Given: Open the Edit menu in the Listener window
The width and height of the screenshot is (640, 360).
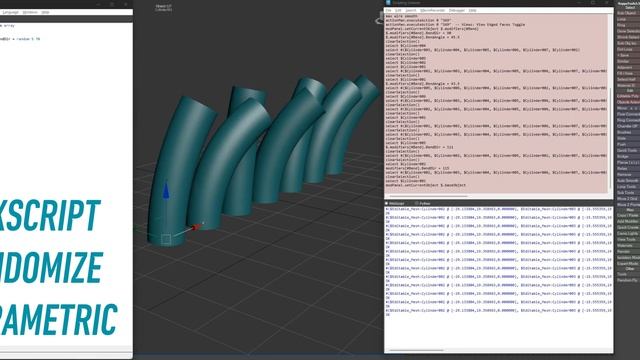Looking at the screenshot, I should coord(398,10).
